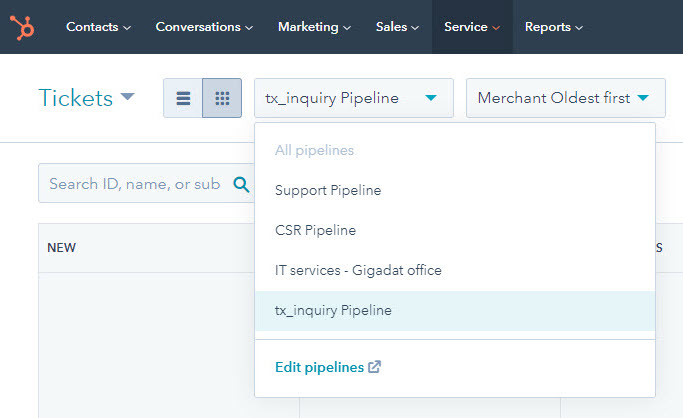Switch to list view icon
This screenshot has width=683, height=418.
pyautogui.click(x=183, y=98)
